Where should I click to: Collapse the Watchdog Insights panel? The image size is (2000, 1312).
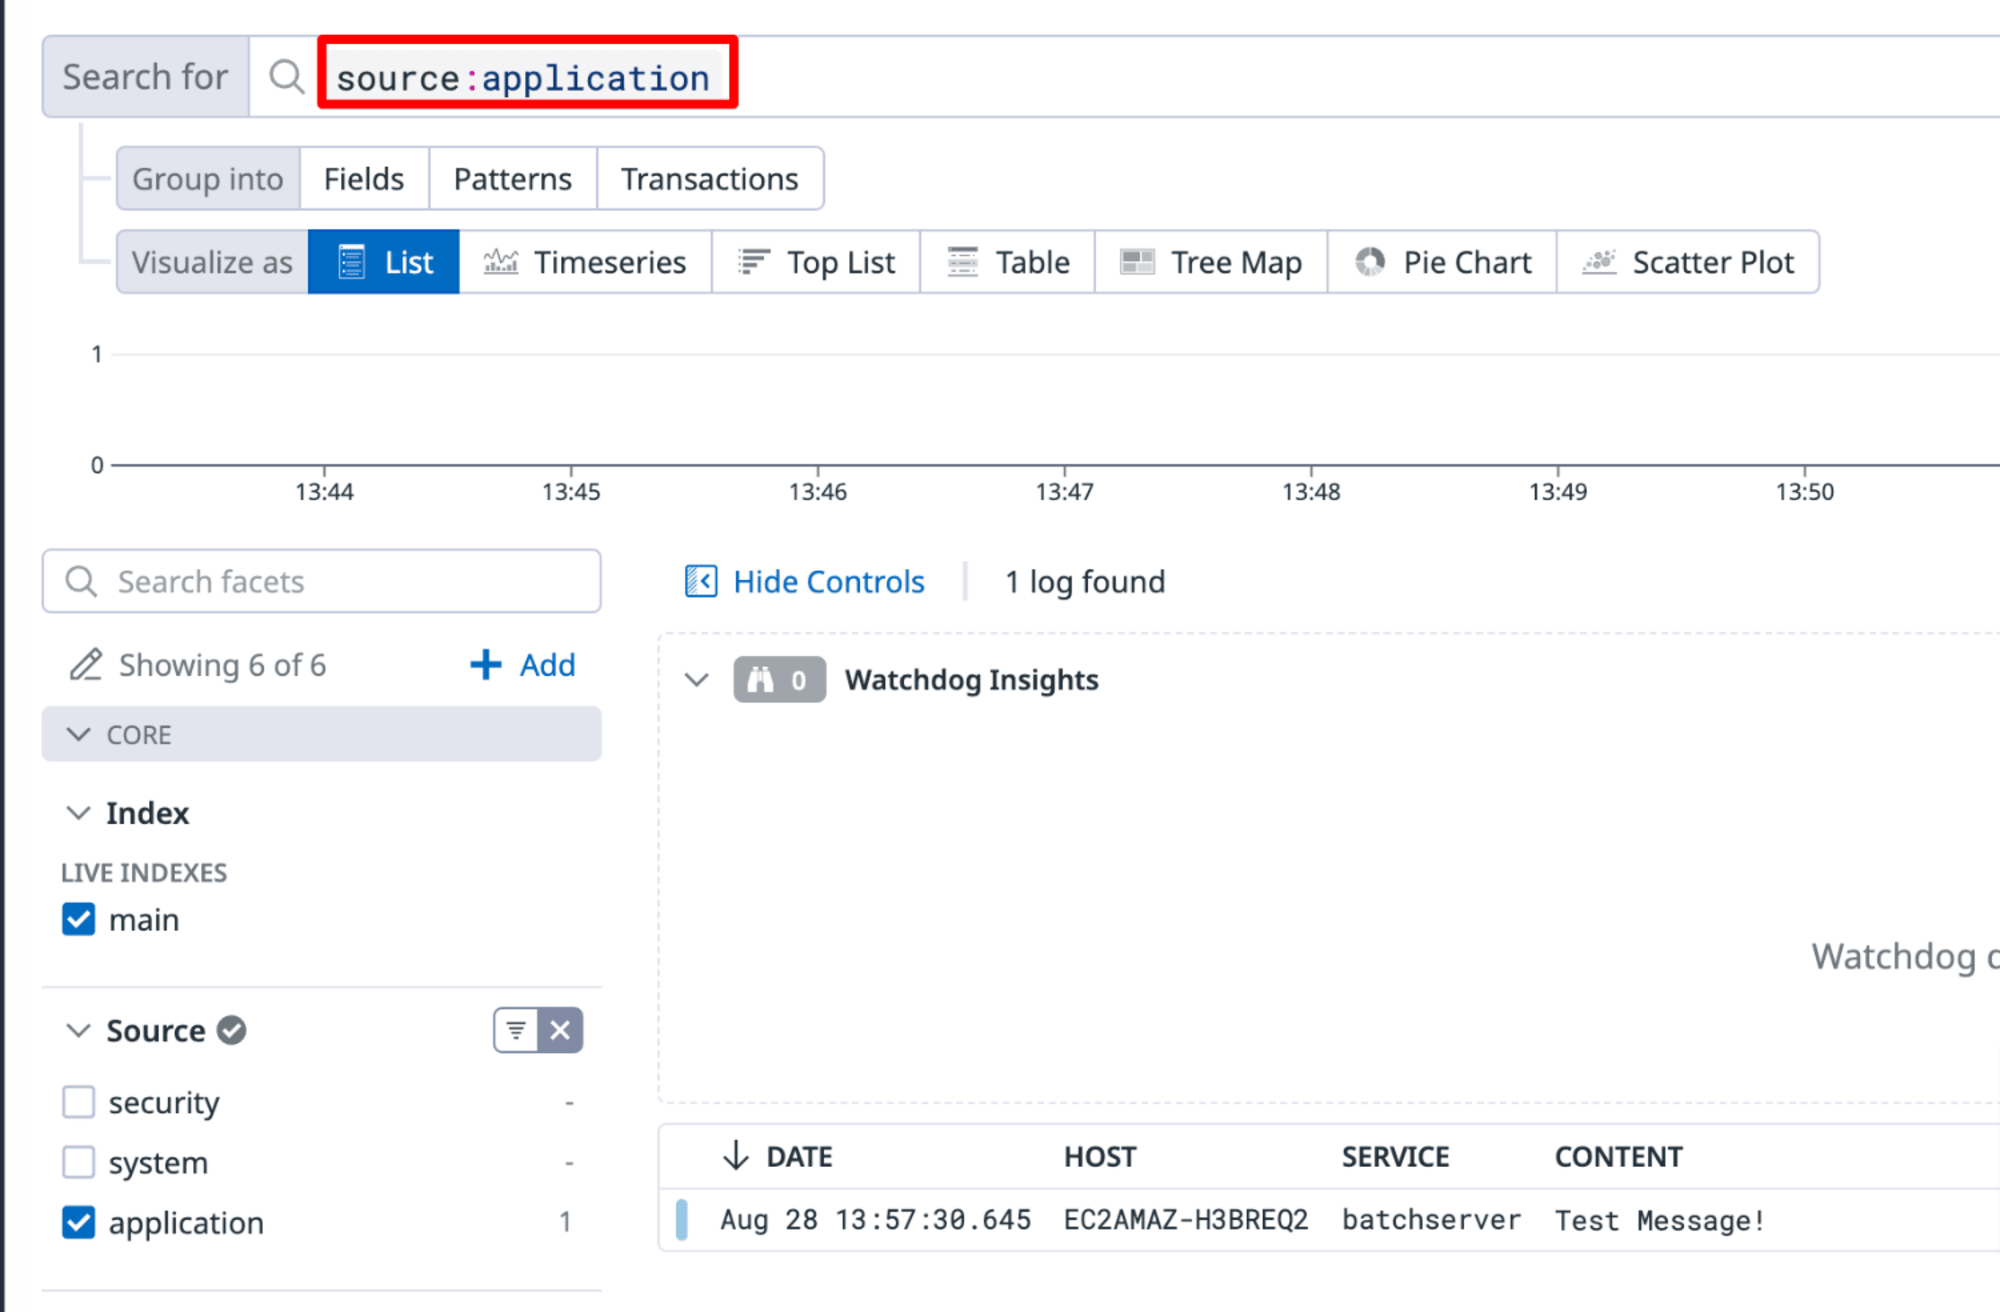[x=697, y=680]
